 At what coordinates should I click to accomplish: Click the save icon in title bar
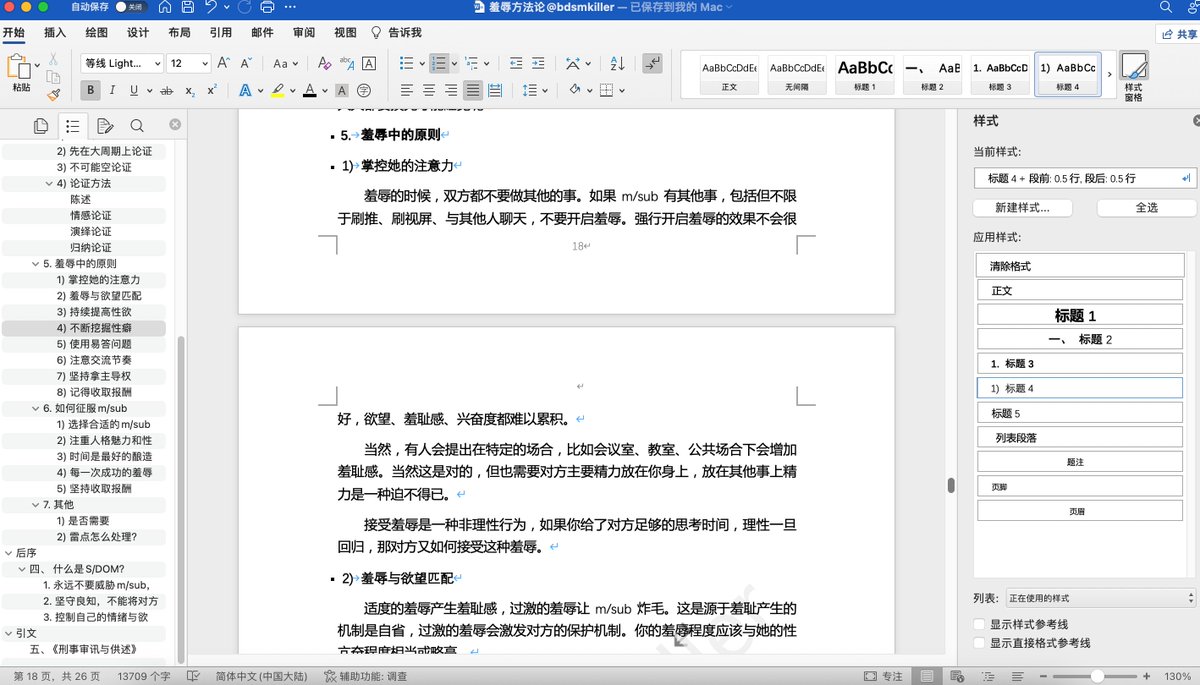[x=188, y=7]
